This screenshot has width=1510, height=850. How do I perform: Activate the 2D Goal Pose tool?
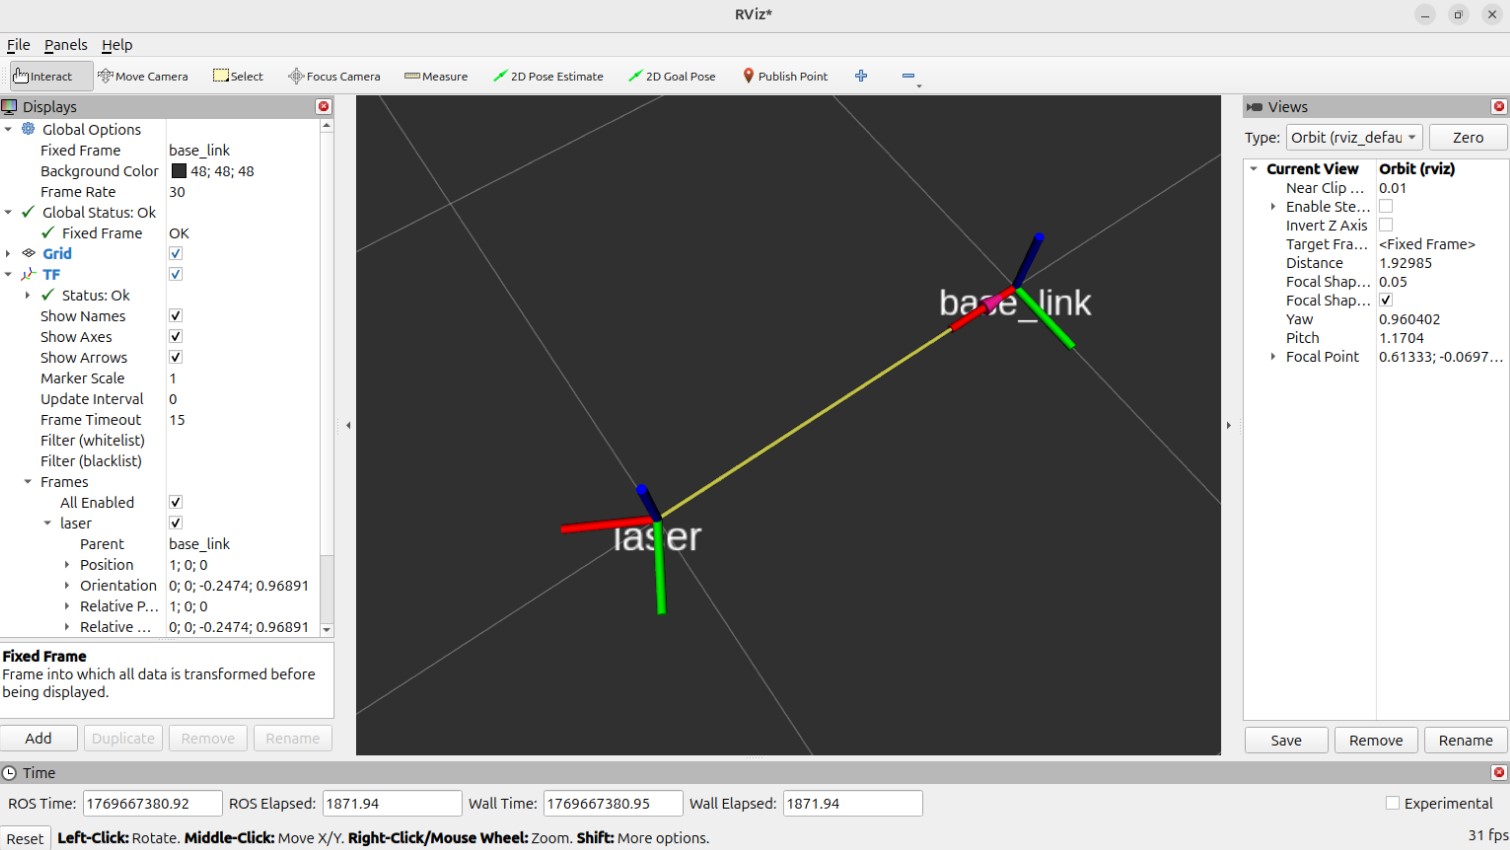pyautogui.click(x=672, y=75)
